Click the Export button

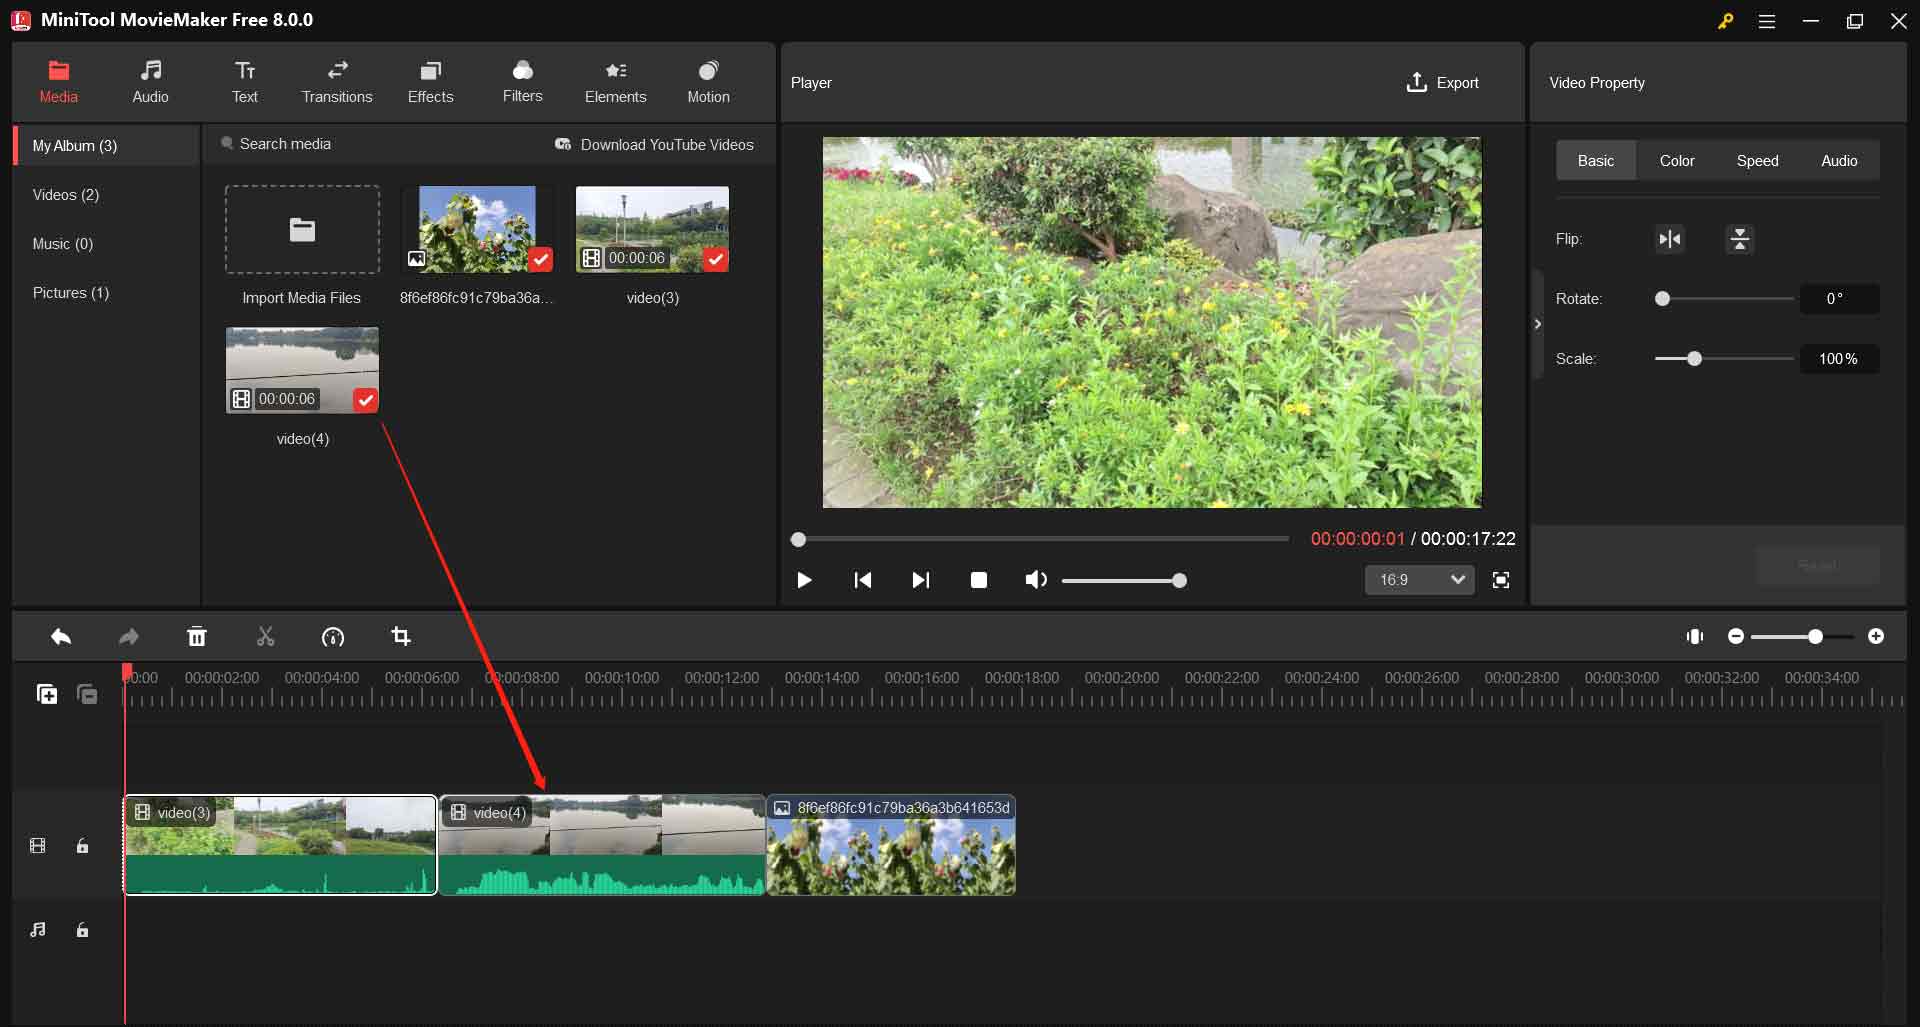(1442, 82)
